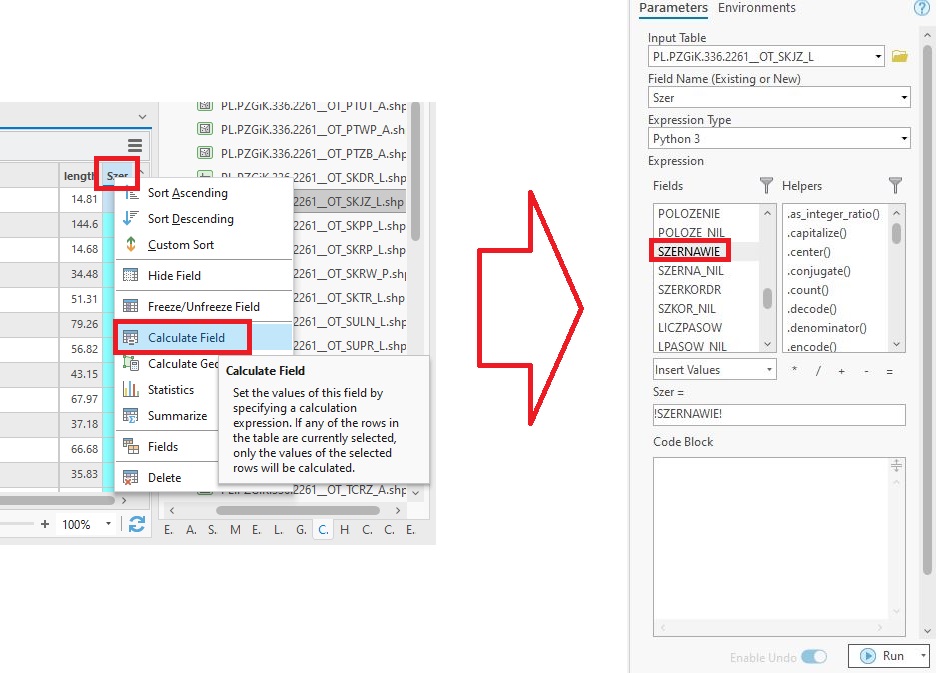Select Sort Ascending in context menu
938x673 pixels.
[187, 193]
